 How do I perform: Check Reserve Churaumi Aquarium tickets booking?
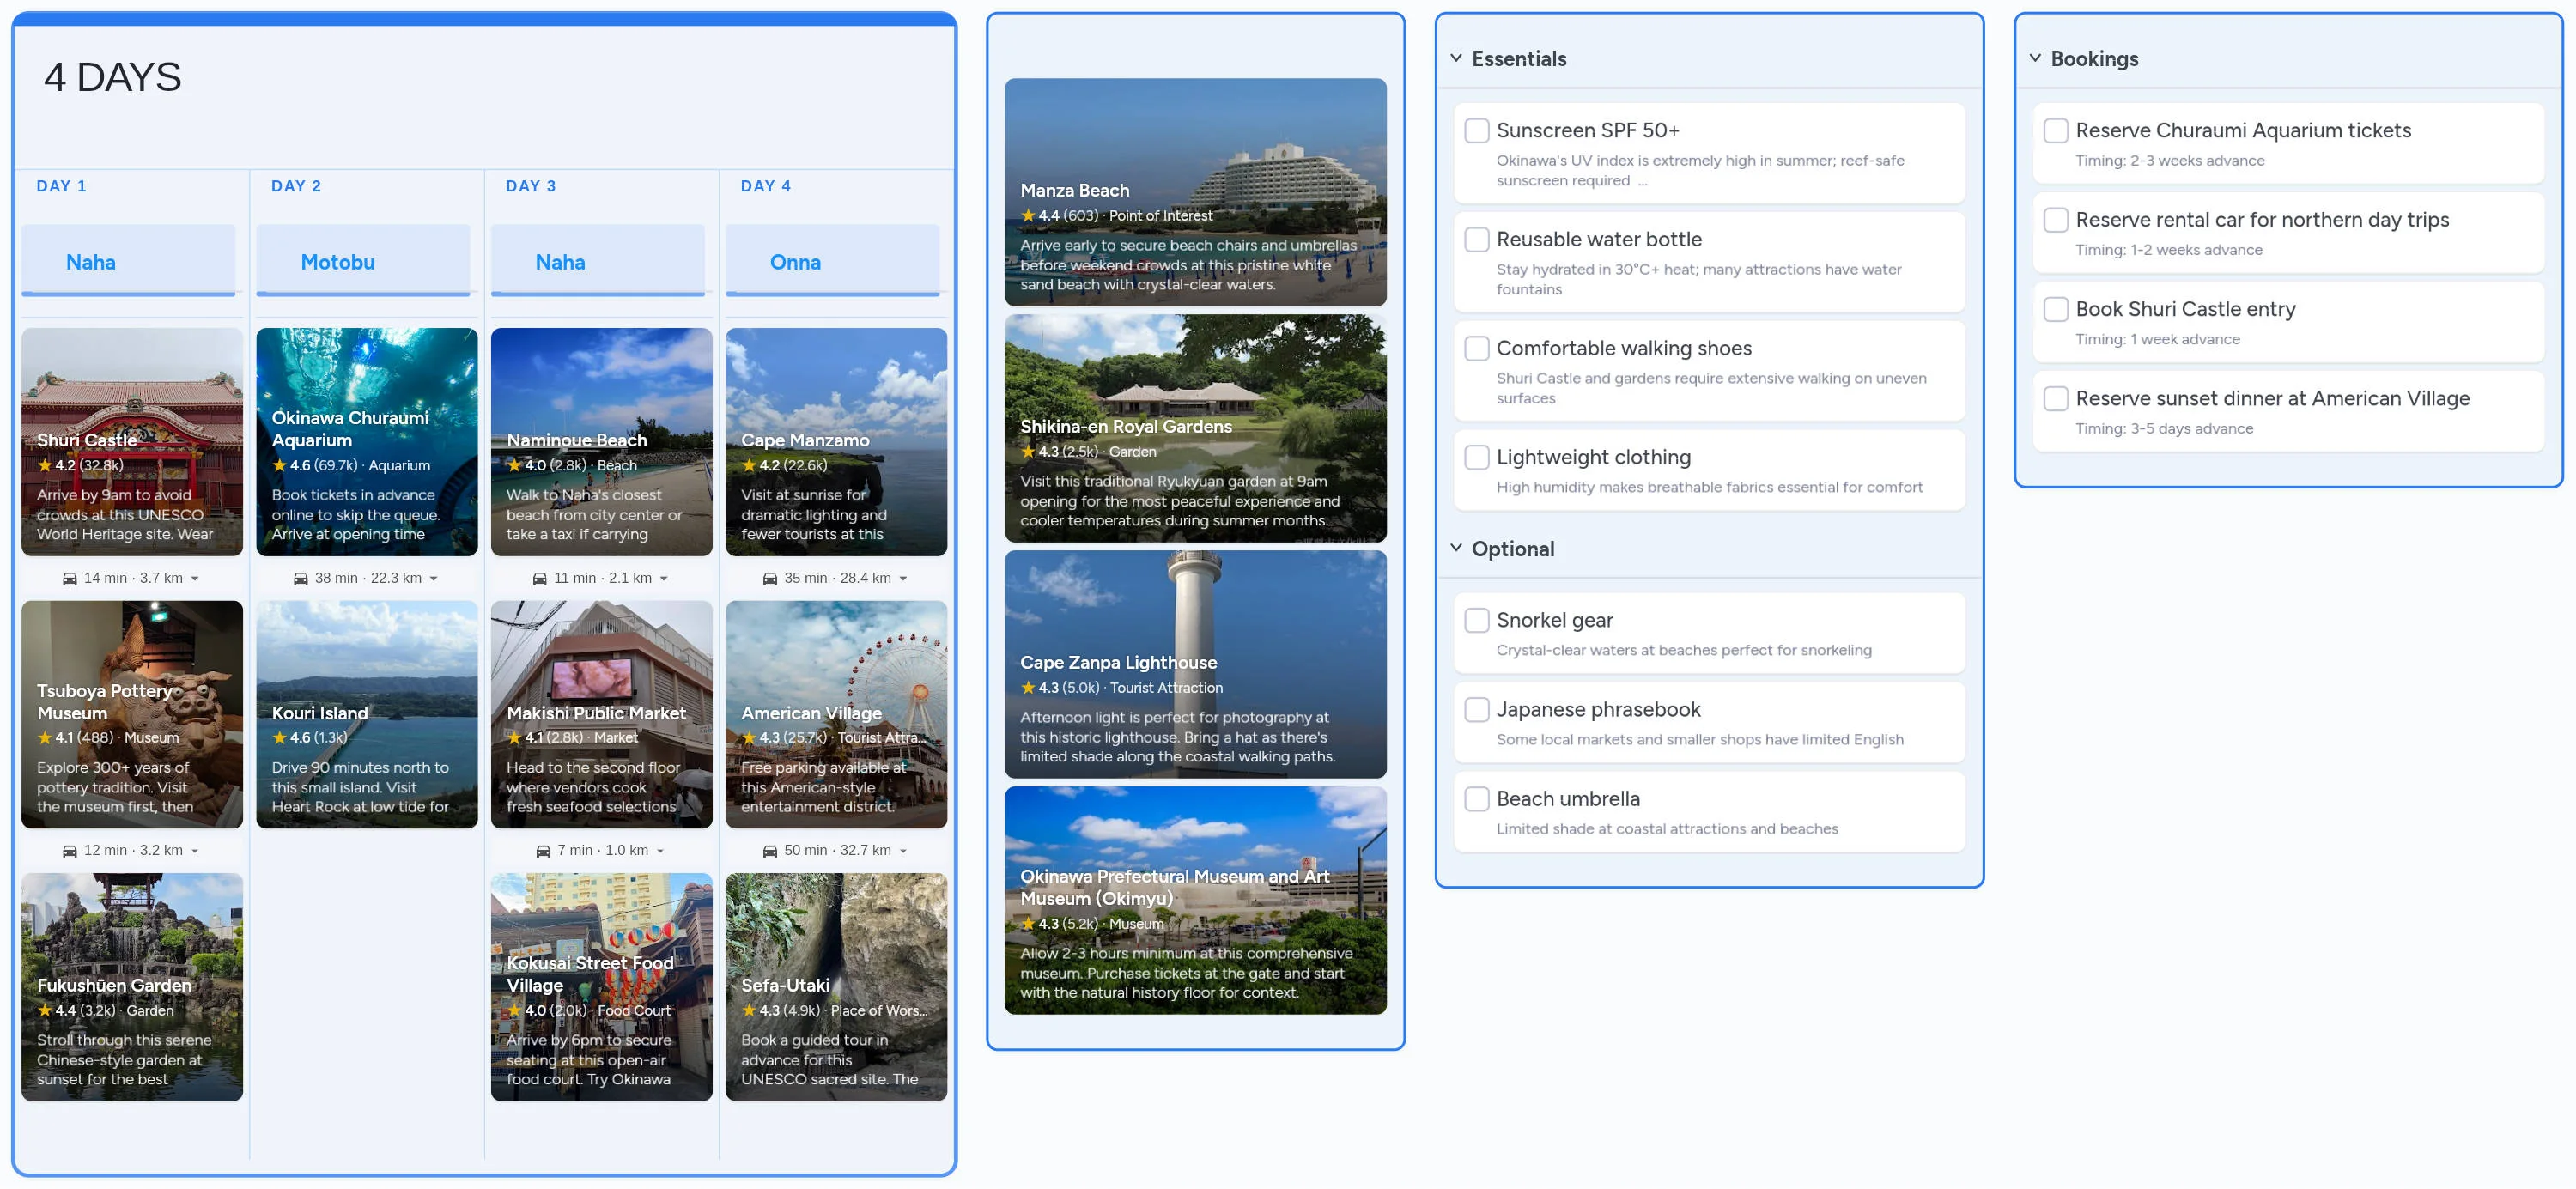coord(2056,130)
